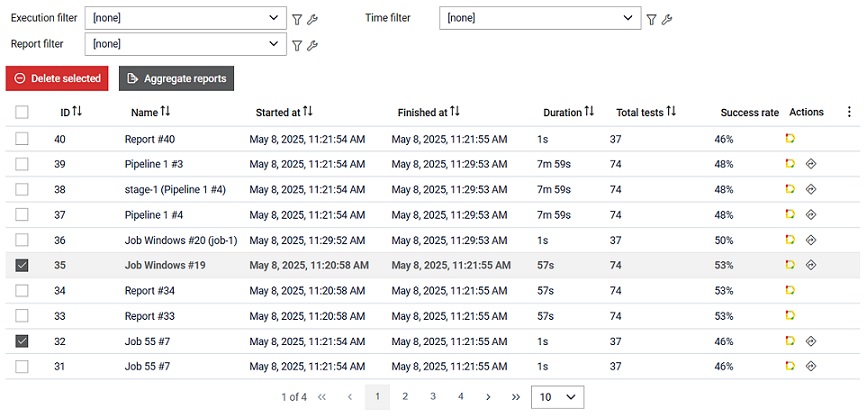Click the funnel icon beside Execution filter

pyautogui.click(x=296, y=19)
